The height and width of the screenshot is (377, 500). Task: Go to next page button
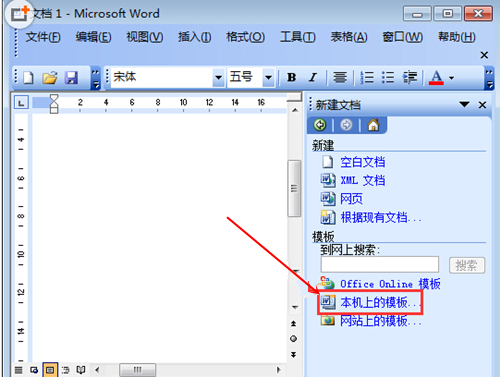click(293, 354)
